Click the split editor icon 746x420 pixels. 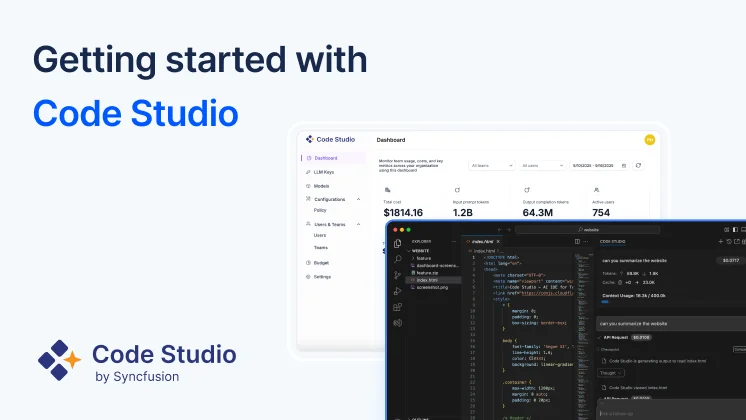(x=577, y=242)
